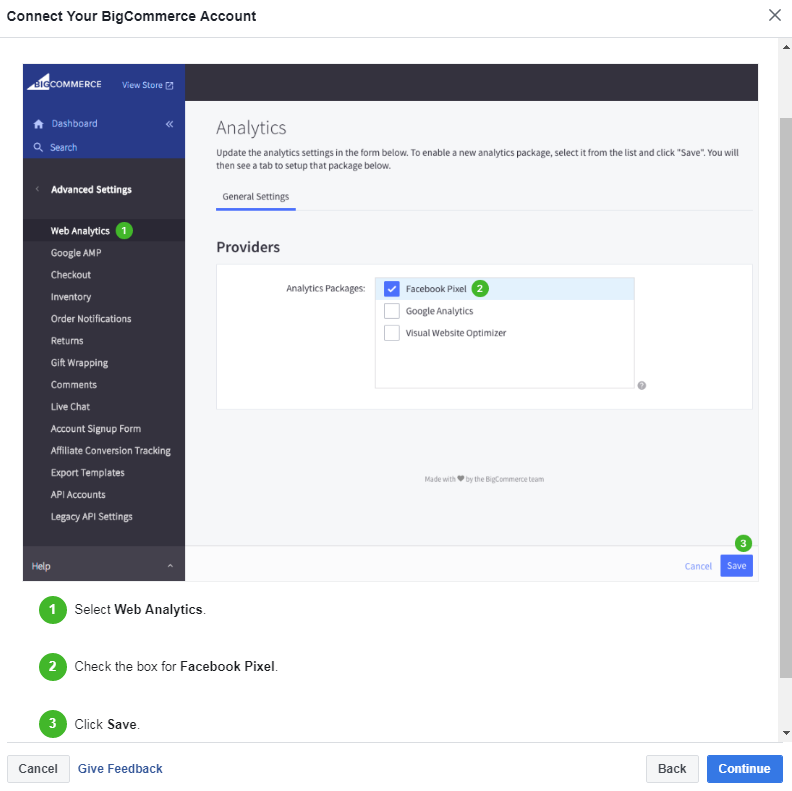Image resolution: width=792 pixels, height=791 pixels.
Task: Click the "Made with by the BigCommerce team" footer
Action: (484, 479)
